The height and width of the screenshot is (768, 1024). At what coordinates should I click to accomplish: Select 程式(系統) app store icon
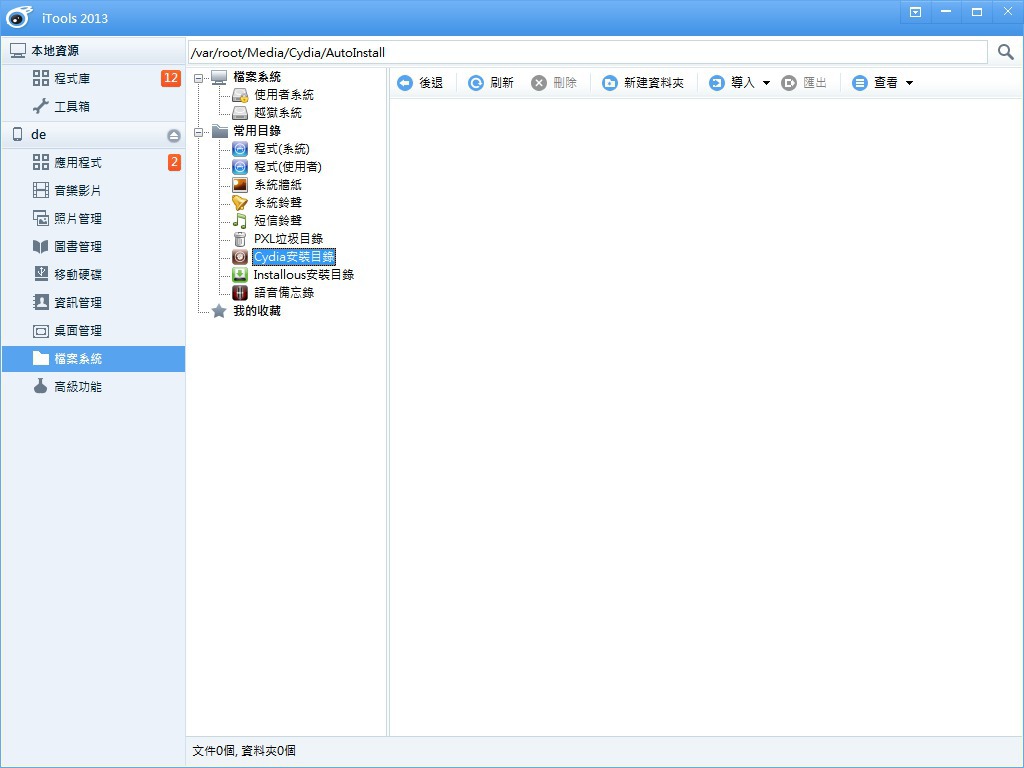[x=240, y=149]
